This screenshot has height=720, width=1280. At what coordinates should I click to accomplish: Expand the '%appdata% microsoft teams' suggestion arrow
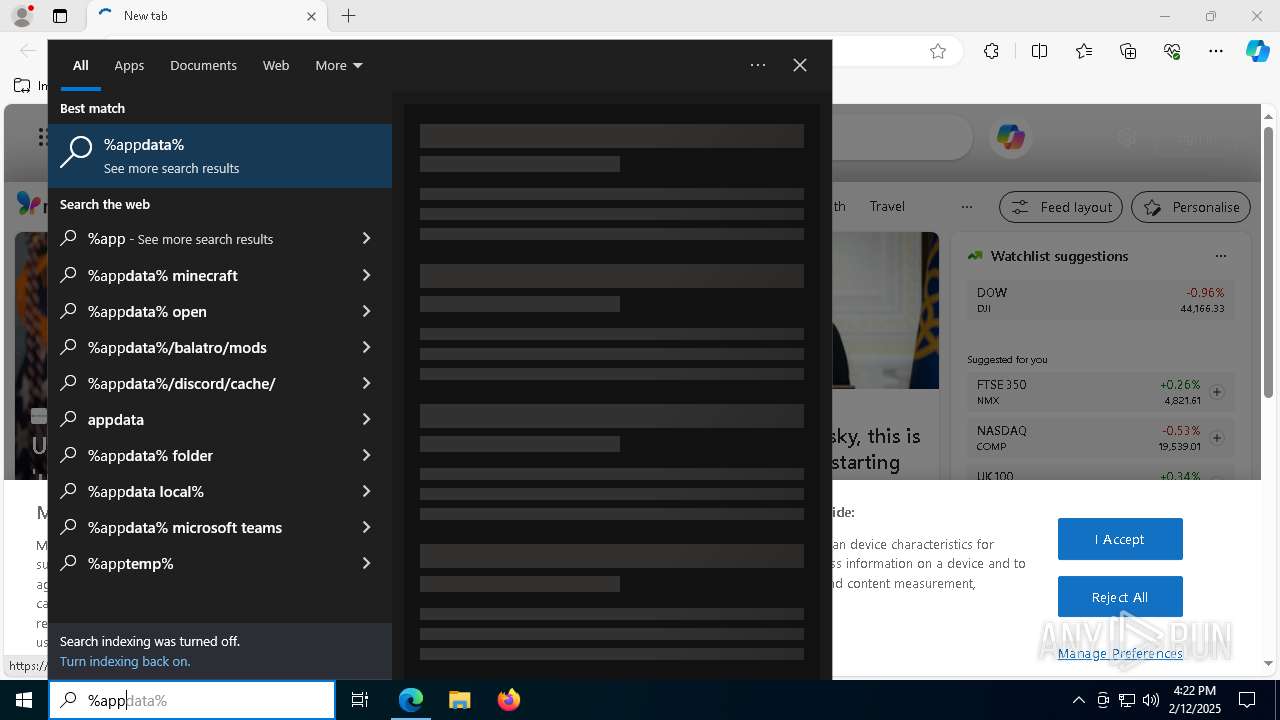pos(366,527)
